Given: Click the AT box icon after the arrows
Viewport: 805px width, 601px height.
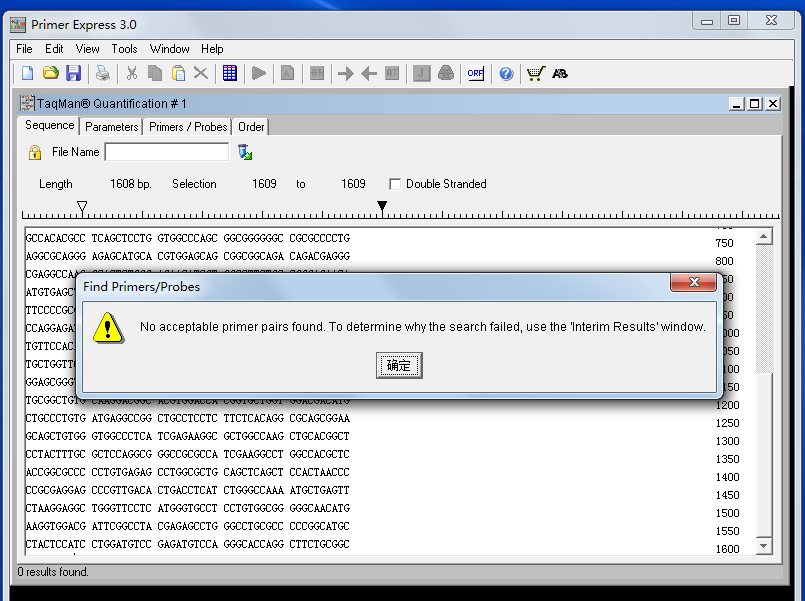Looking at the screenshot, I should [x=392, y=73].
